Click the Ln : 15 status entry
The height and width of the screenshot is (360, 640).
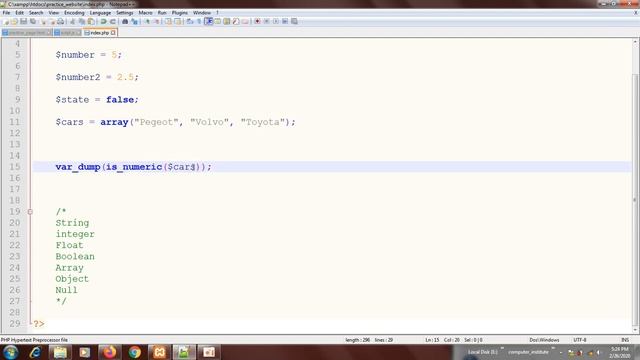432,340
